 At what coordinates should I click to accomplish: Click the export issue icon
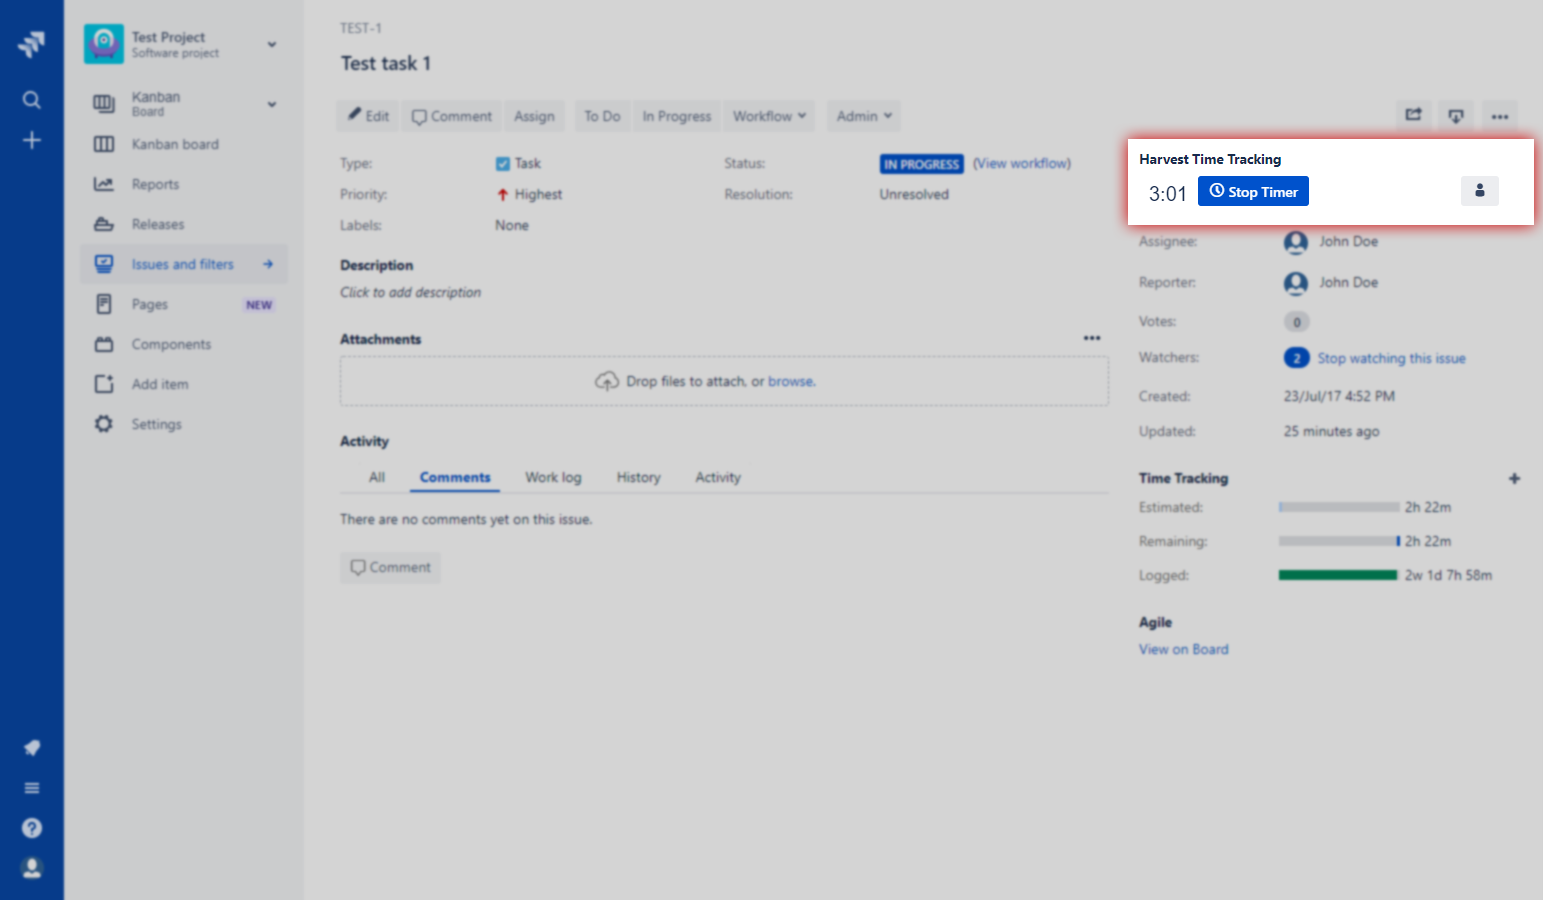pos(1456,115)
